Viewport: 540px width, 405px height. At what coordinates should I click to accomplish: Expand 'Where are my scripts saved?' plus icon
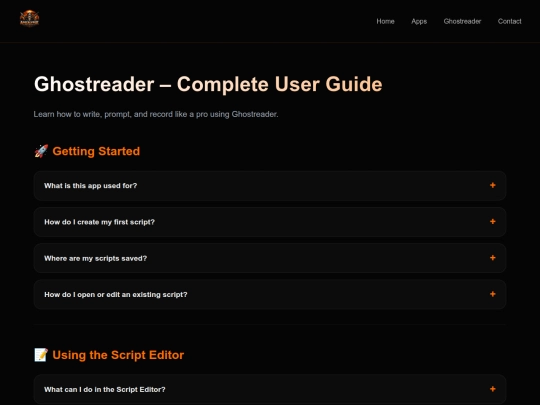[492, 258]
